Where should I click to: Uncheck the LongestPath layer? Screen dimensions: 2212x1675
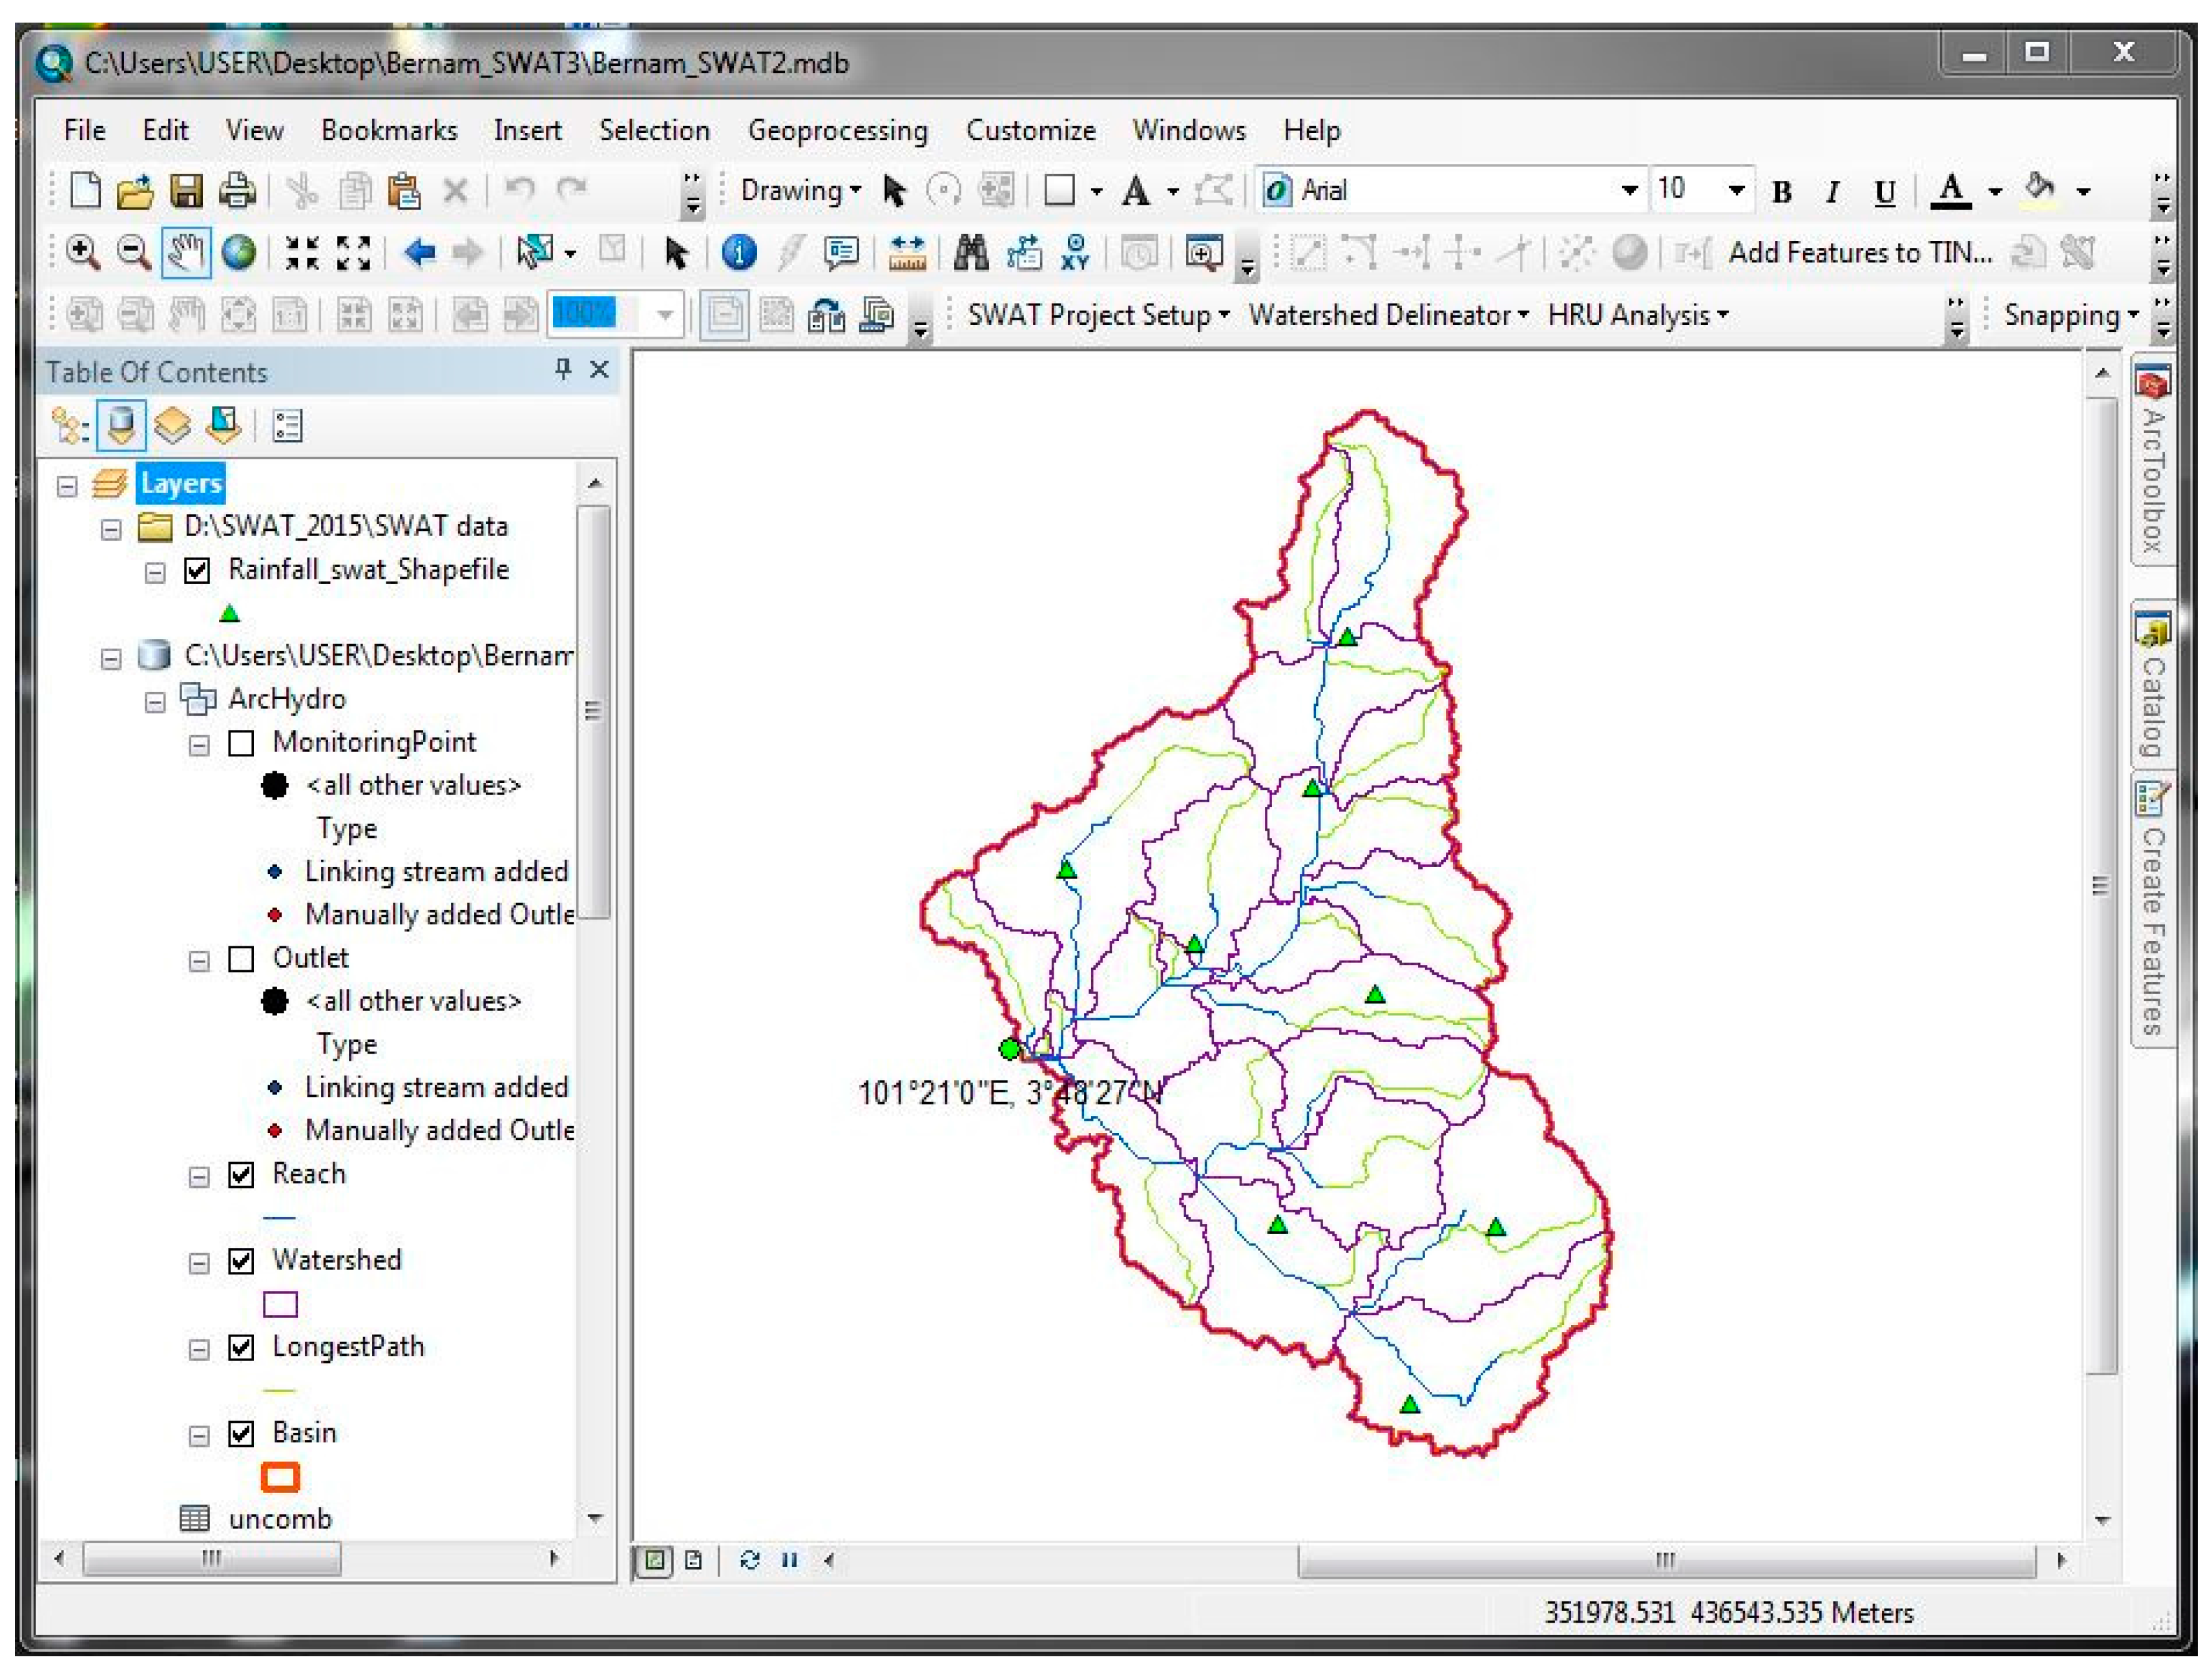pos(241,1348)
